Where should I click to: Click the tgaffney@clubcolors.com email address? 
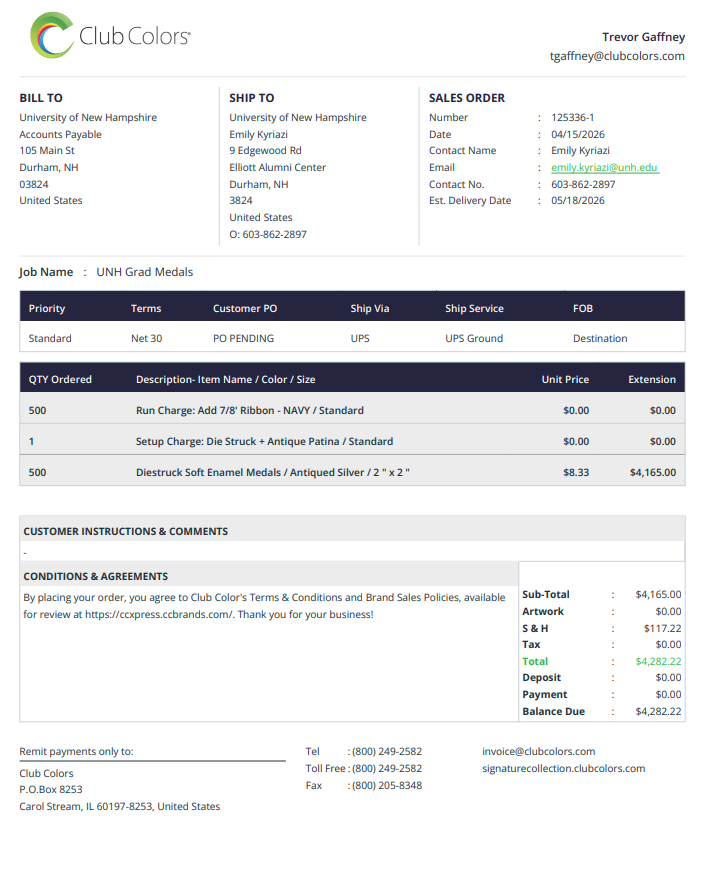pos(617,56)
